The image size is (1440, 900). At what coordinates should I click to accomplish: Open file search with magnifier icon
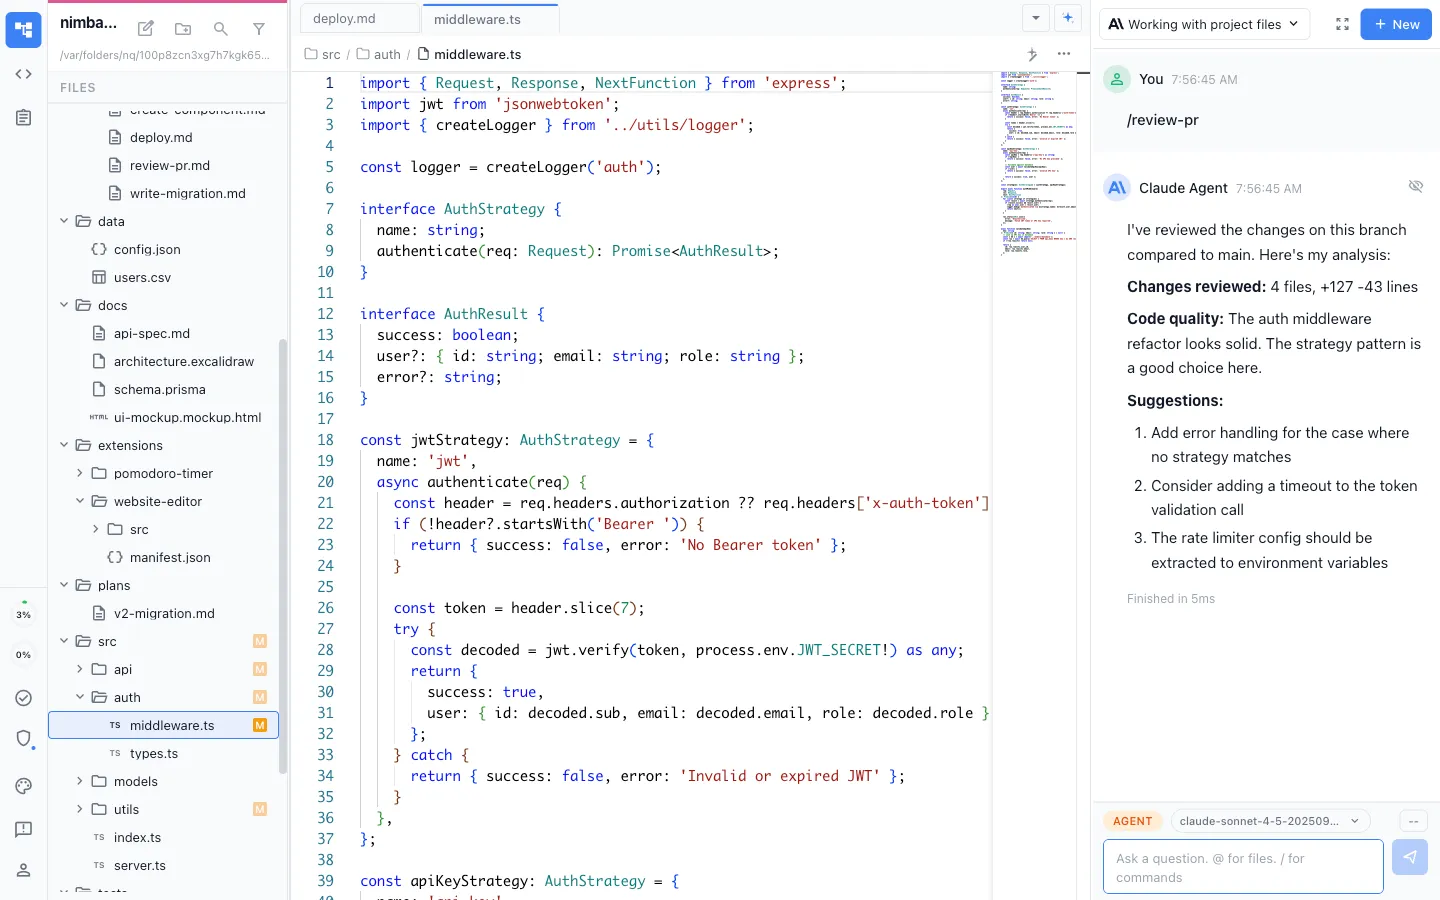(221, 29)
